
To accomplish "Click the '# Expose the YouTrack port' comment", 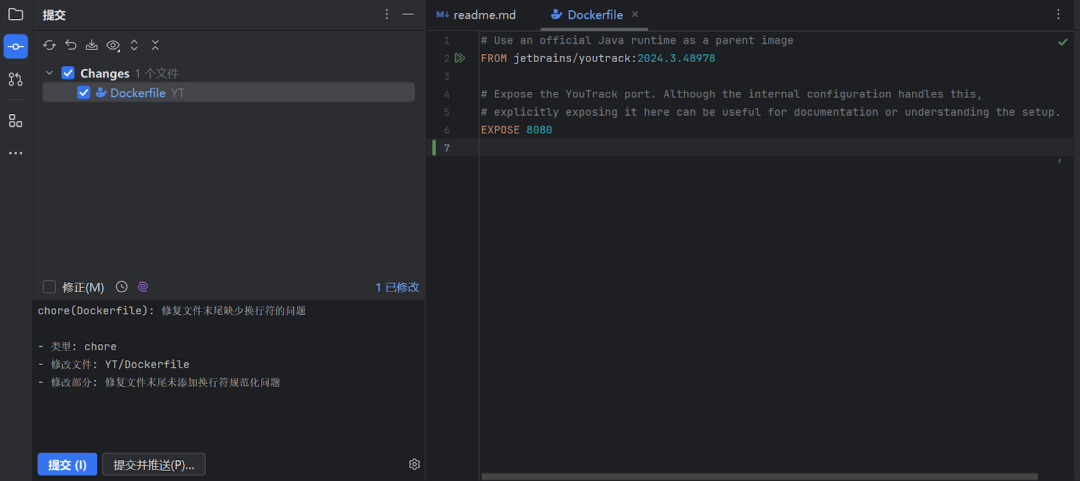I will coord(731,94).
